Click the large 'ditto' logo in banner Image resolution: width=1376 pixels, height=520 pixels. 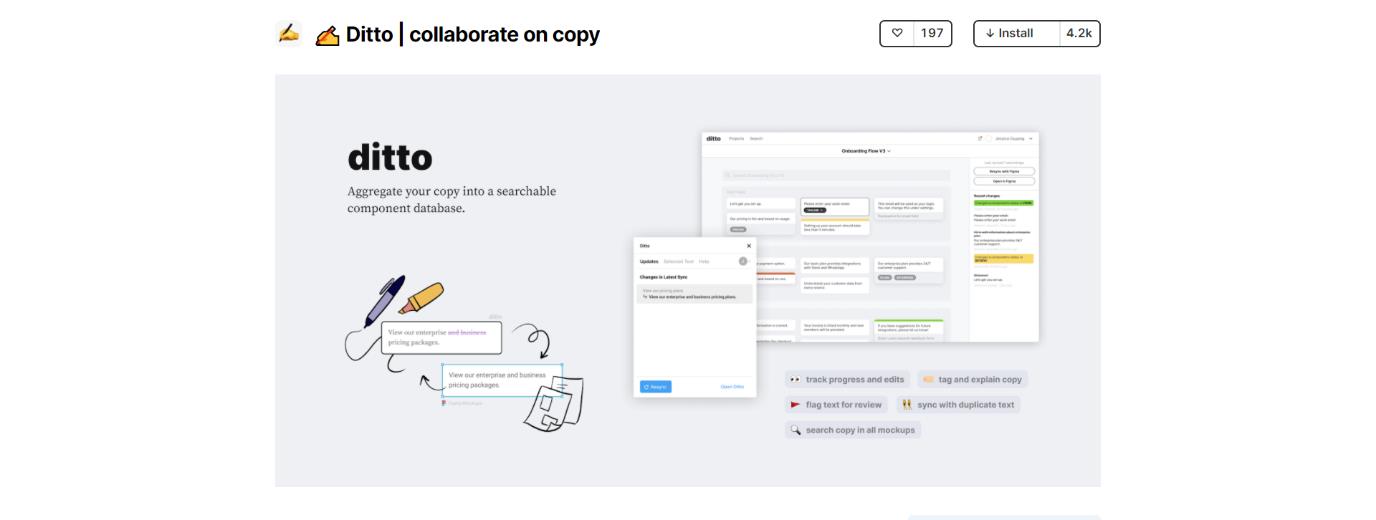(x=389, y=157)
